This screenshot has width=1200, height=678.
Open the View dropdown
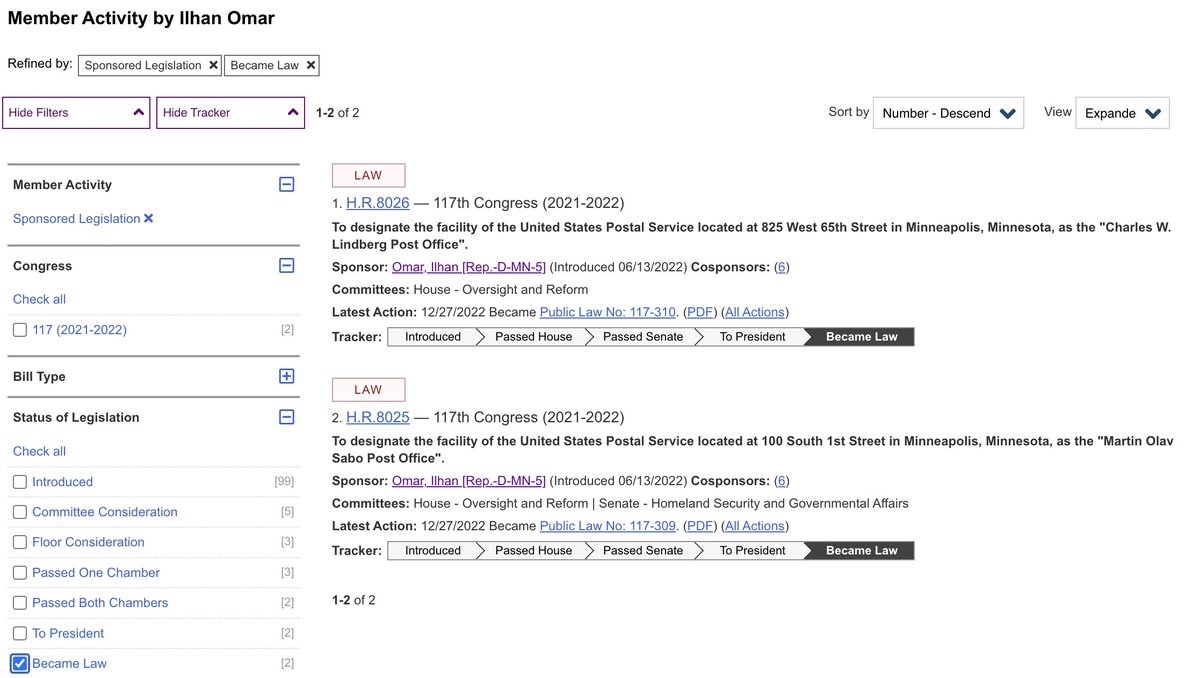(1122, 112)
